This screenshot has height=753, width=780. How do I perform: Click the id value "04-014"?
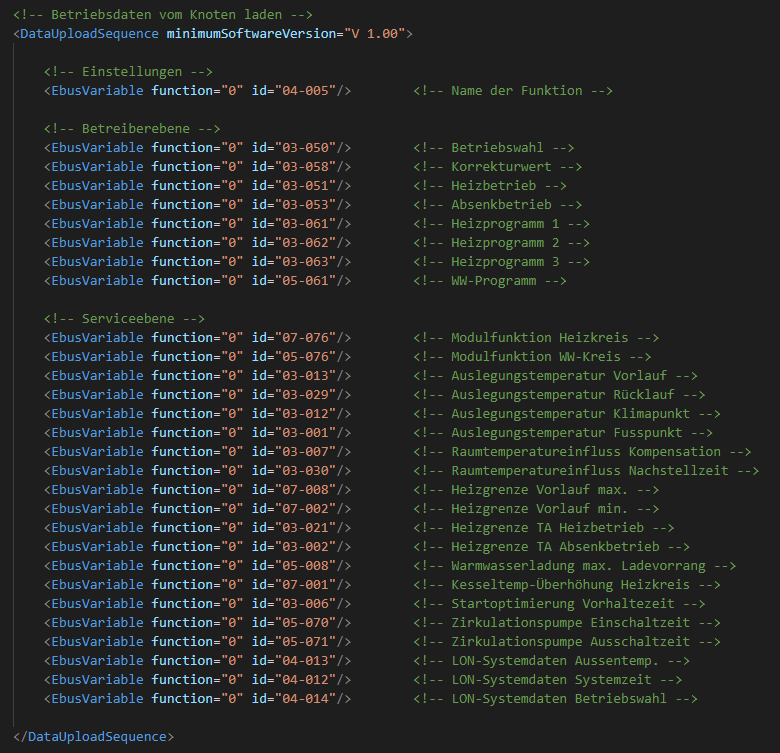coord(305,698)
